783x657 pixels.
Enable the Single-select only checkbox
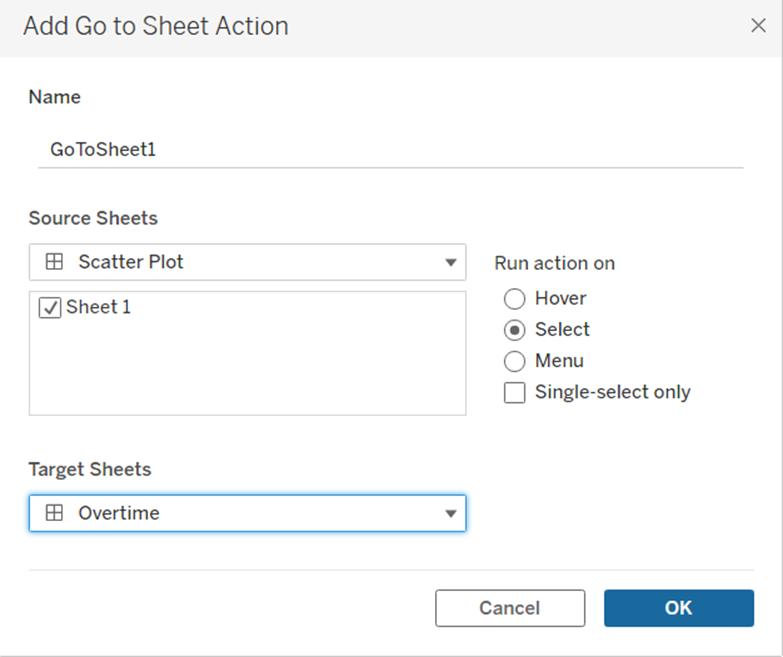(515, 393)
